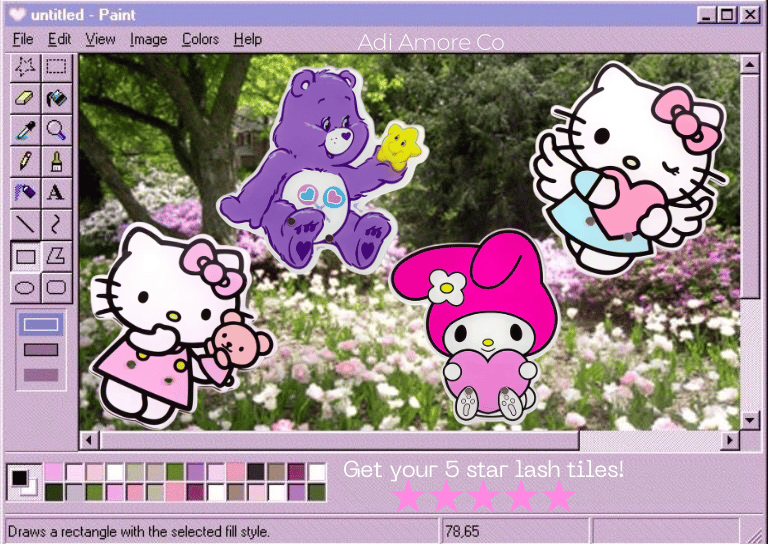Viewport: 768px width, 544px height.
Task: Choose the Pencil tool
Action: (x=26, y=160)
